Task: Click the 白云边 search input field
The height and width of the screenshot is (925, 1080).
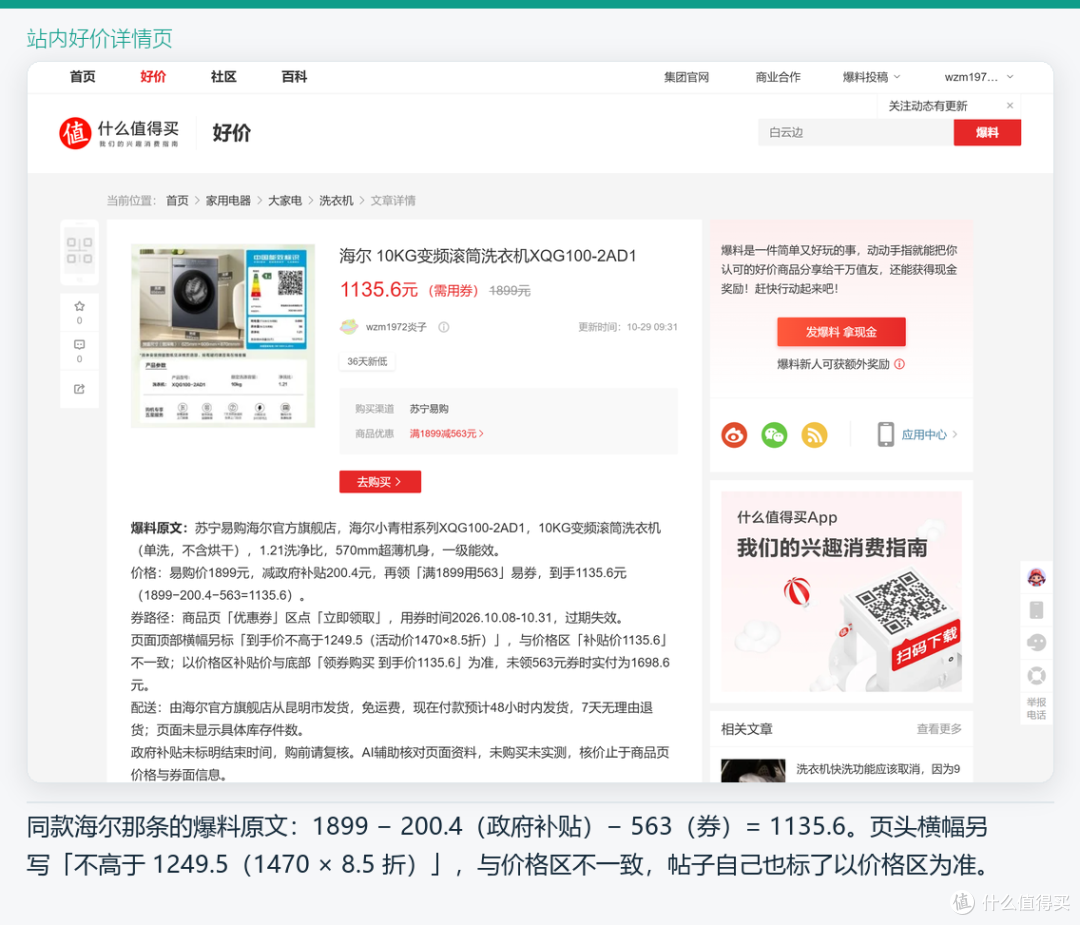Action: coord(856,132)
